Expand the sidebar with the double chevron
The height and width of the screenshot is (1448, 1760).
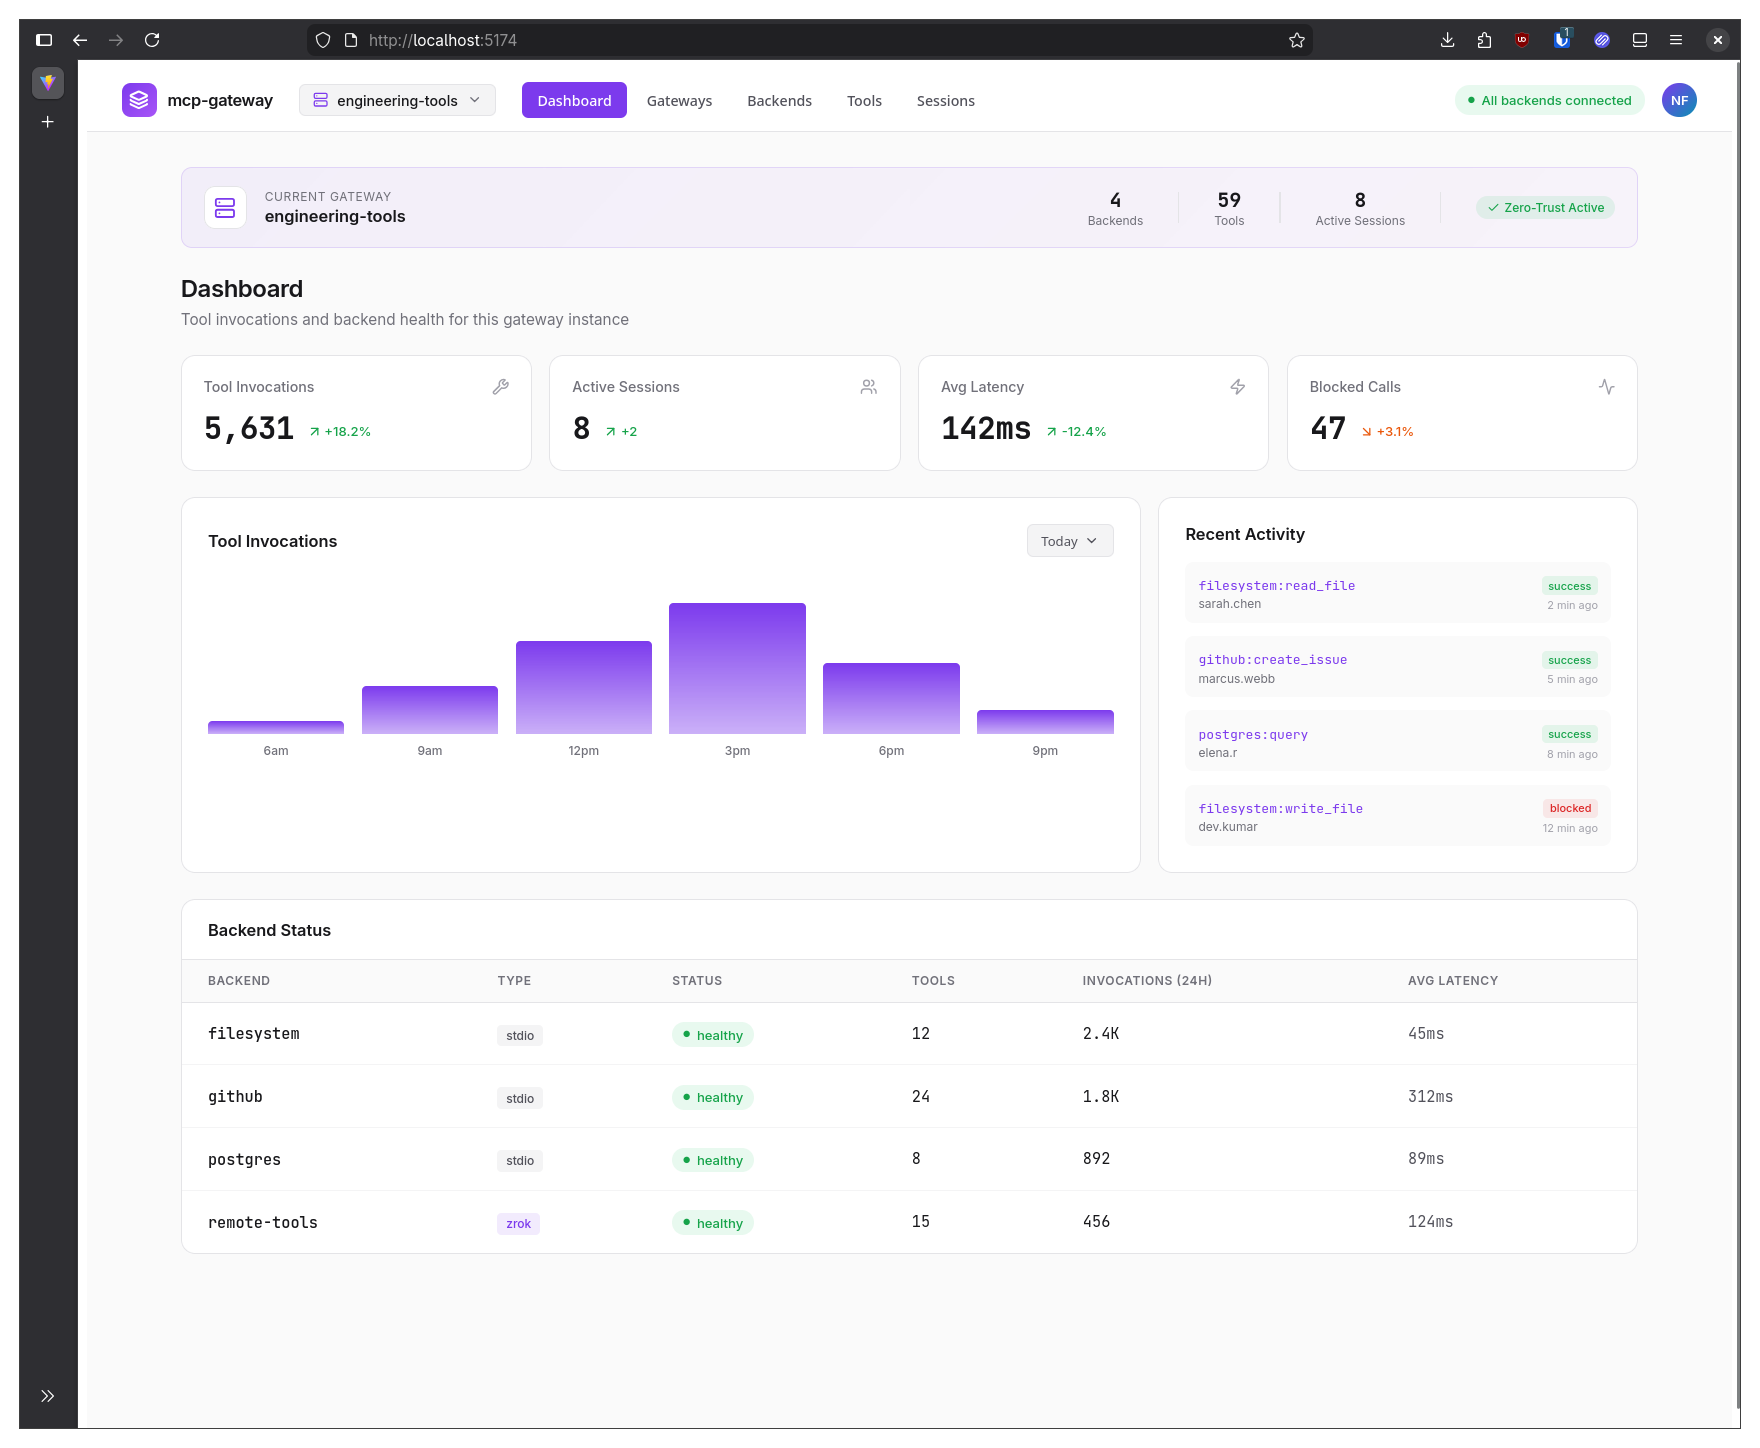(47, 1396)
